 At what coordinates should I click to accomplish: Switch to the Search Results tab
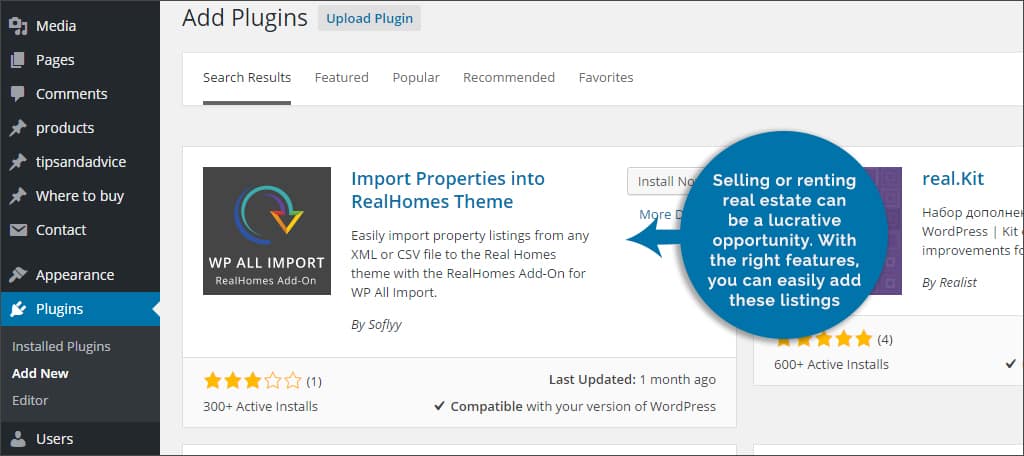(247, 78)
